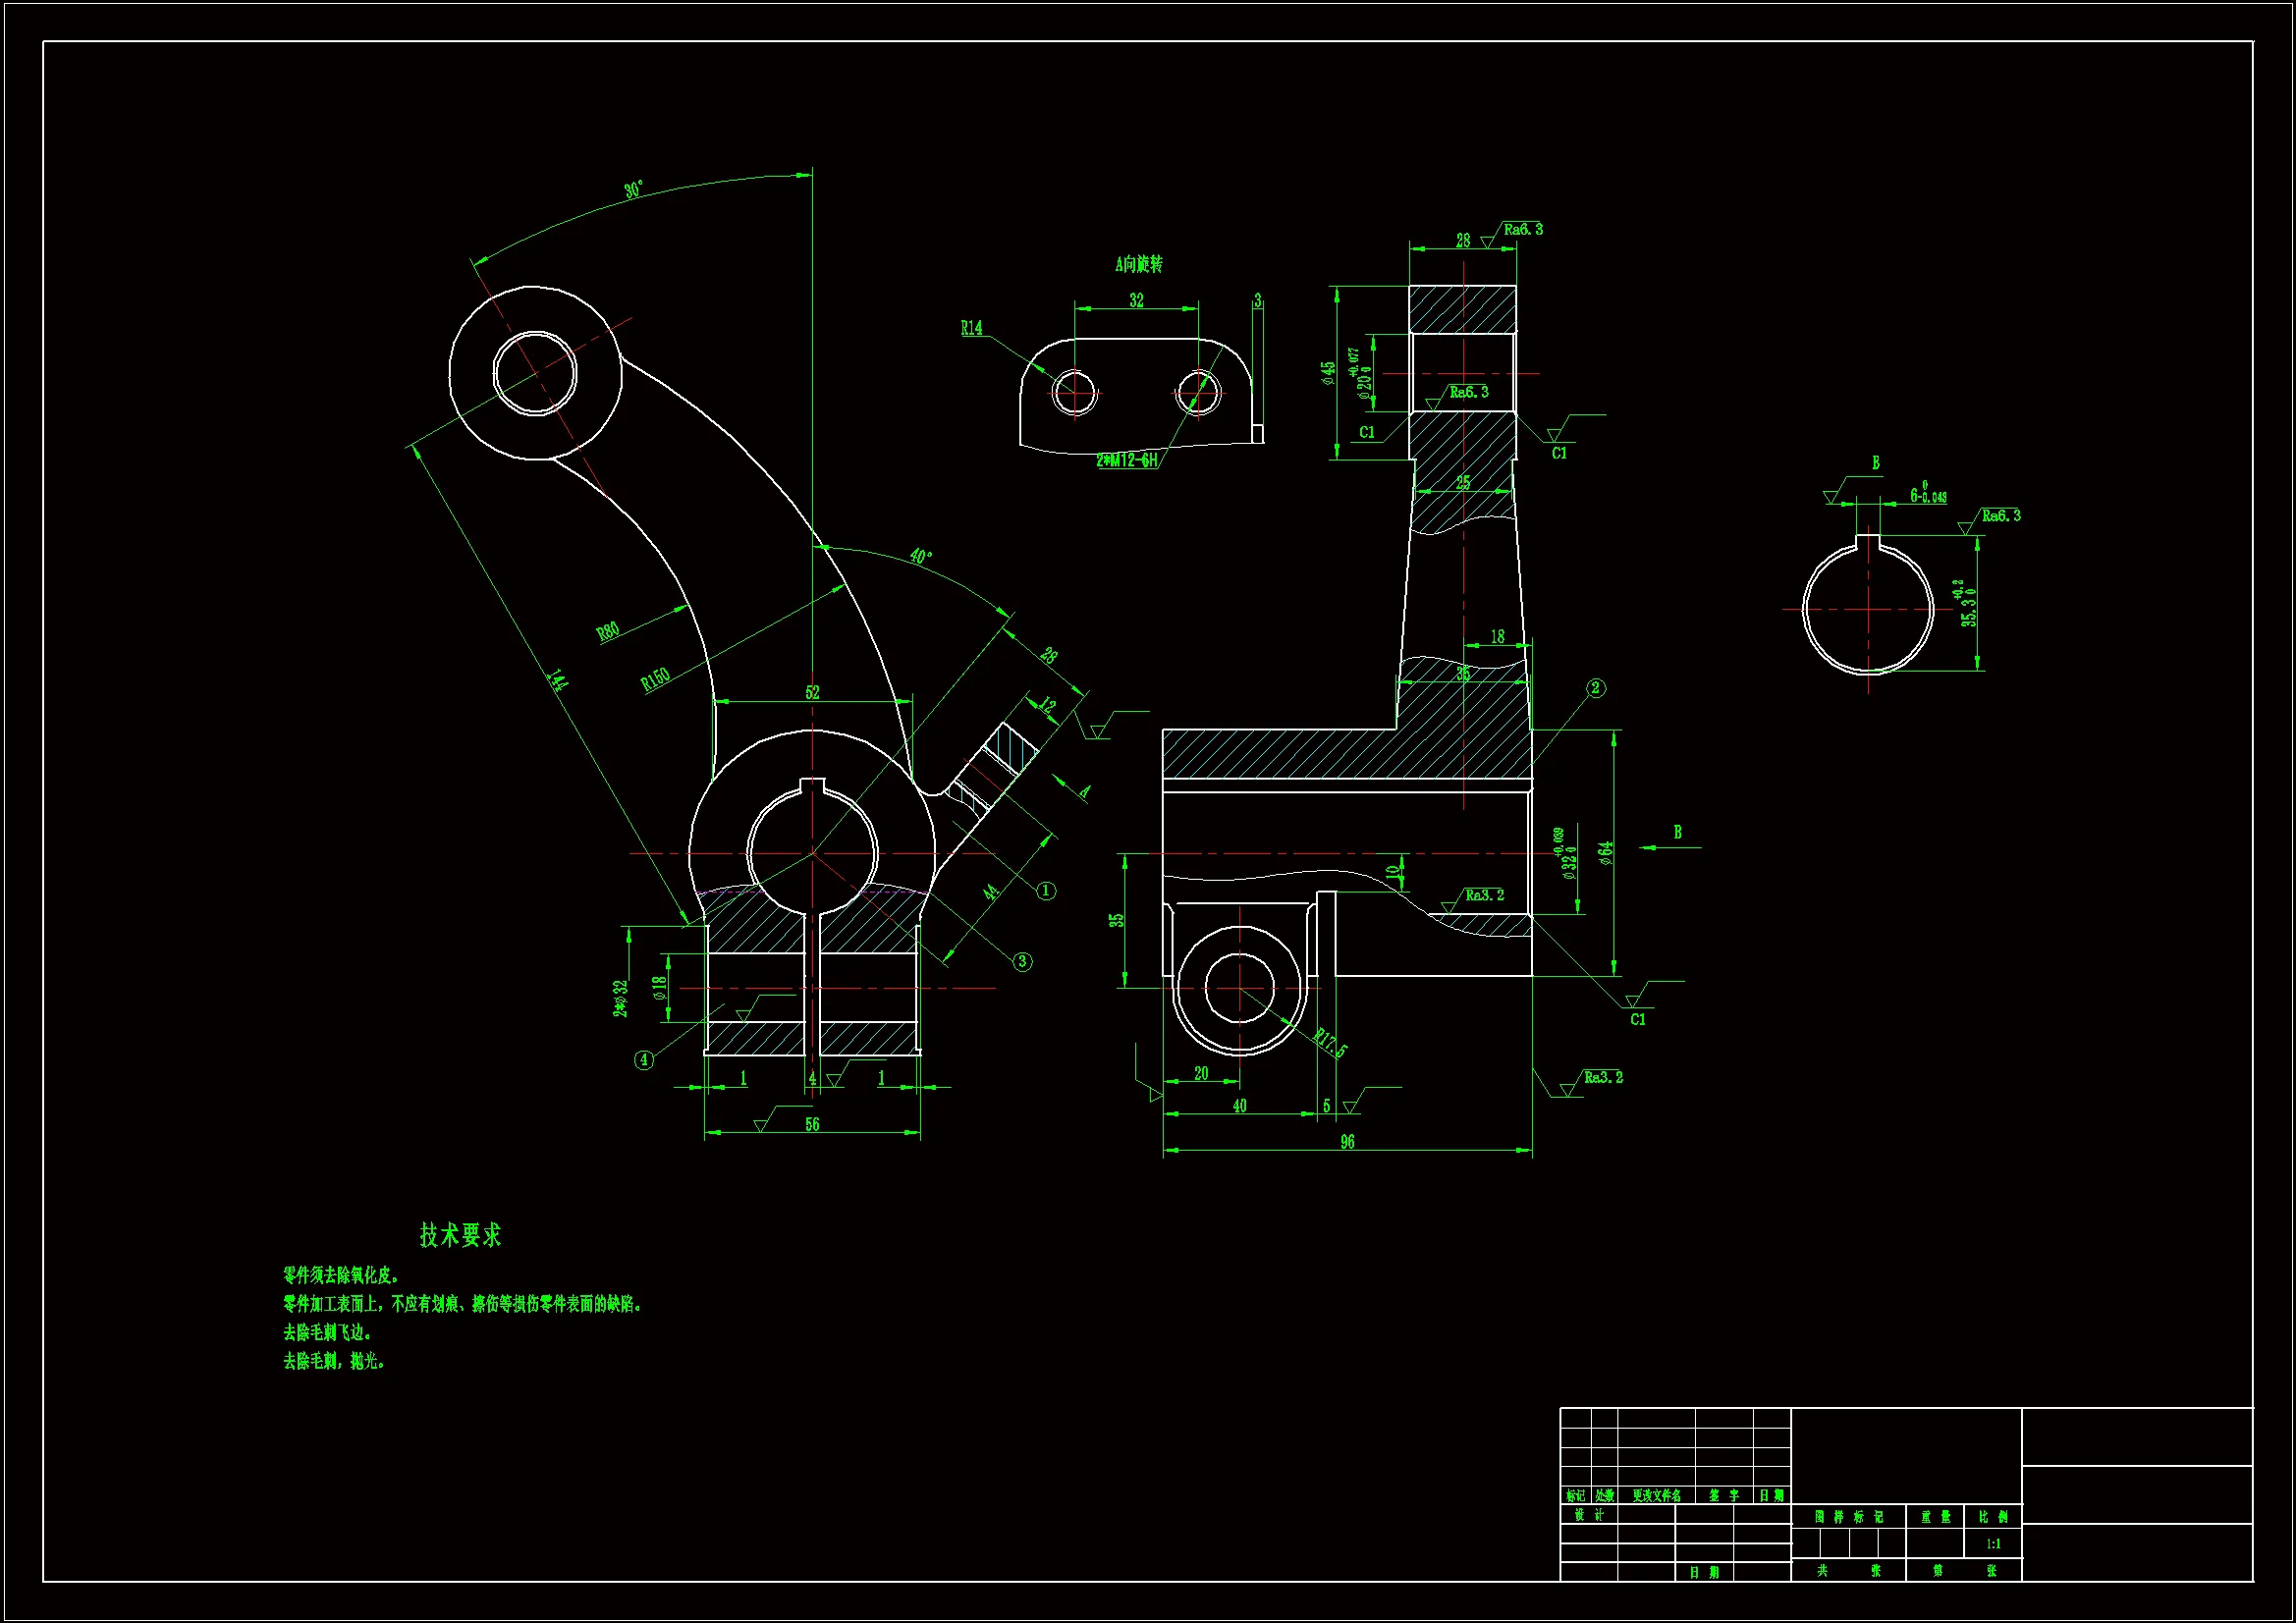Image resolution: width=2296 pixels, height=1623 pixels.
Task: Click the Ra6.3 roughness symbol above dimension 28
Action: [x=1522, y=230]
